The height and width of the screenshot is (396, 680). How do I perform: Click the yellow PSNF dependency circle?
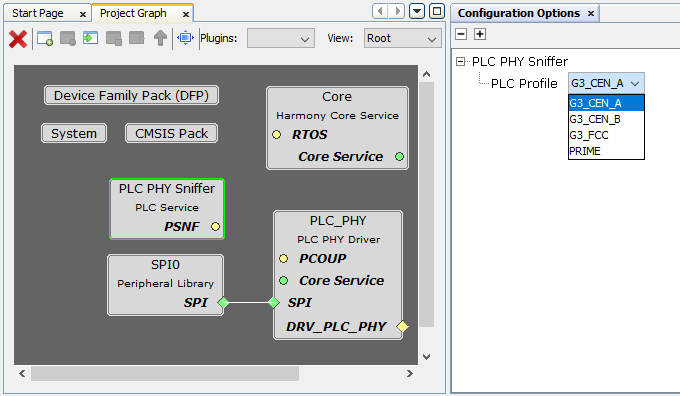pos(216,226)
